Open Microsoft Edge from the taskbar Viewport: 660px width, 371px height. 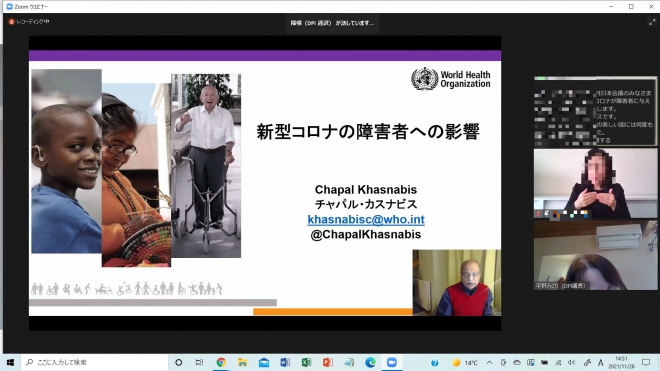pos(370,363)
